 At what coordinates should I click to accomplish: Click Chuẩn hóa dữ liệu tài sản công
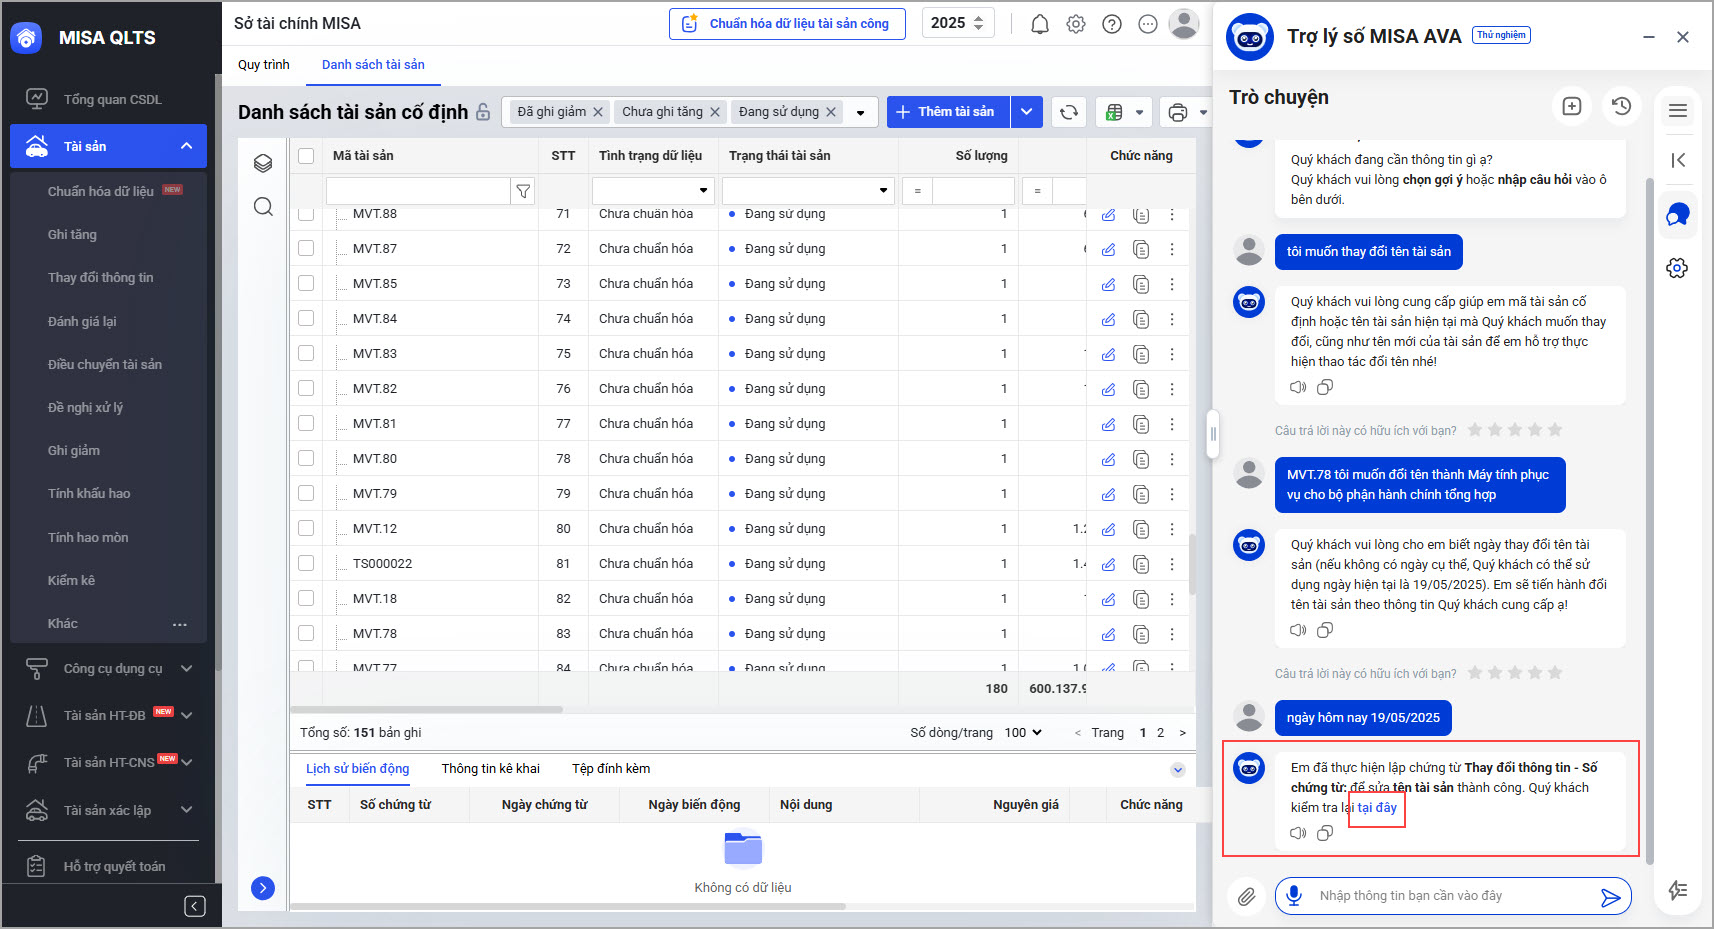[787, 24]
